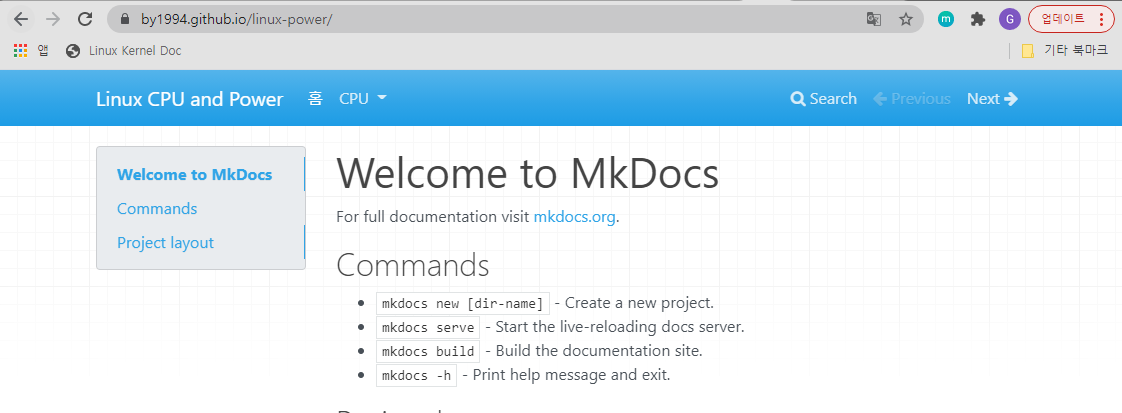Click the 'mkdocs new [dir-name]' code snippet

coord(463,303)
